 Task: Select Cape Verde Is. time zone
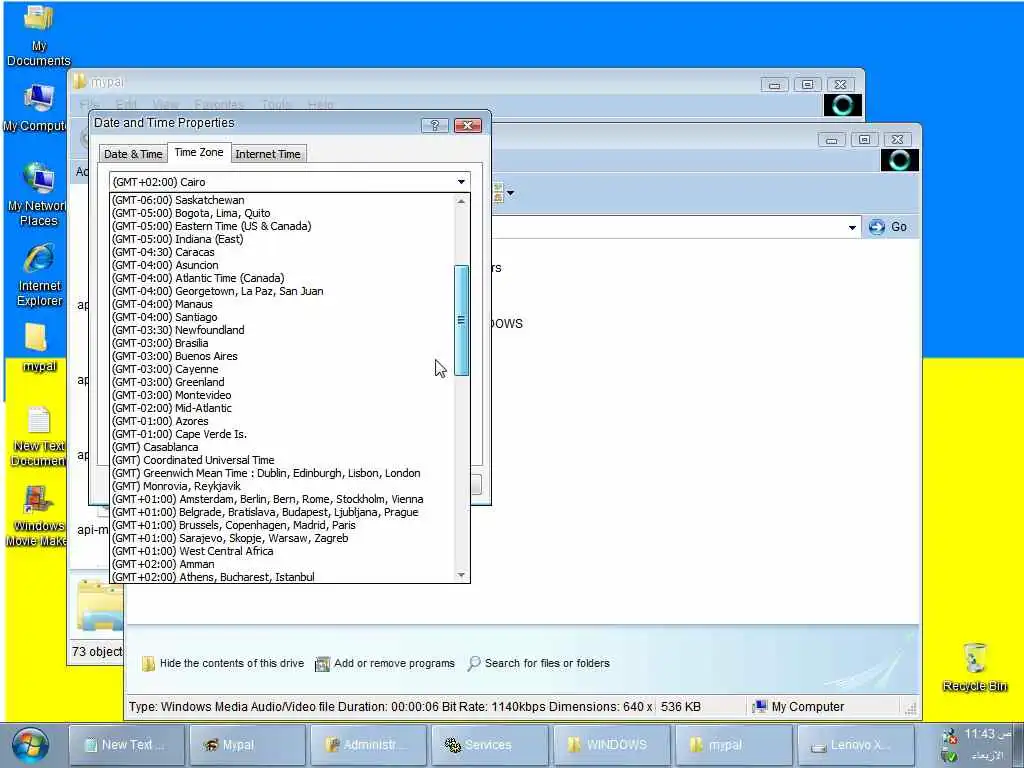(282, 434)
